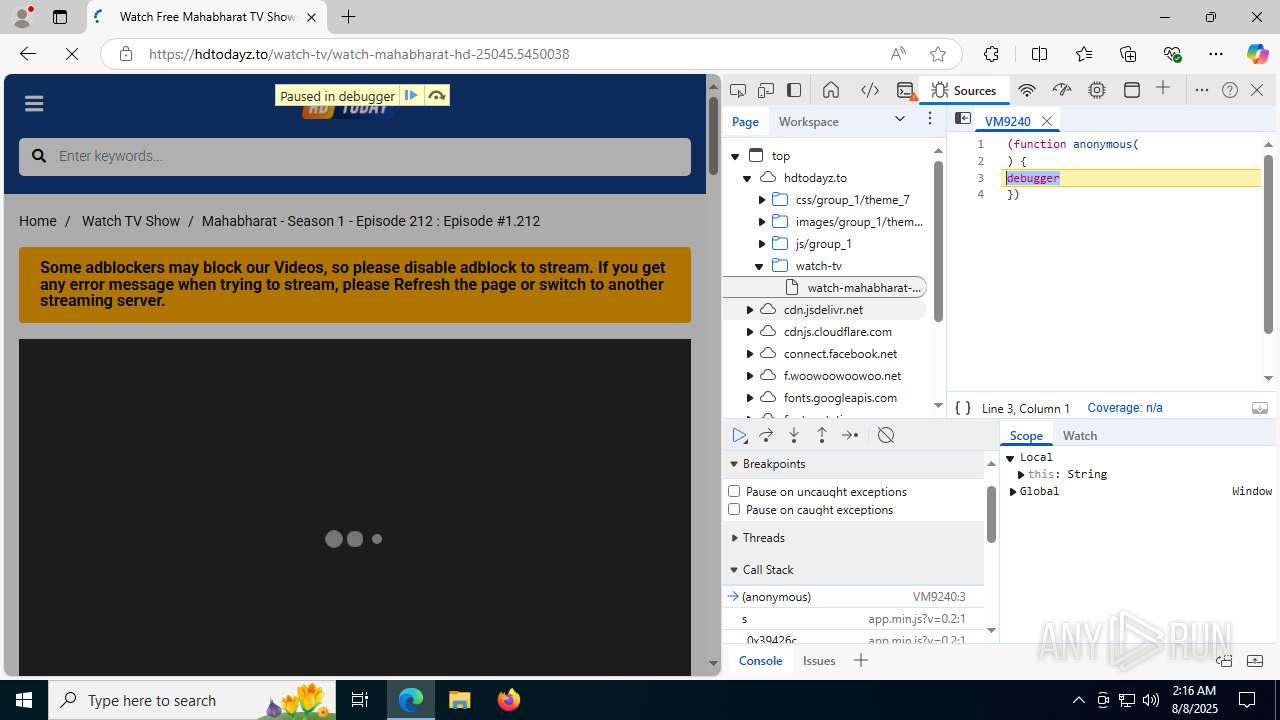Step out of current function
The height and width of the screenshot is (720, 1280).
tap(822, 435)
